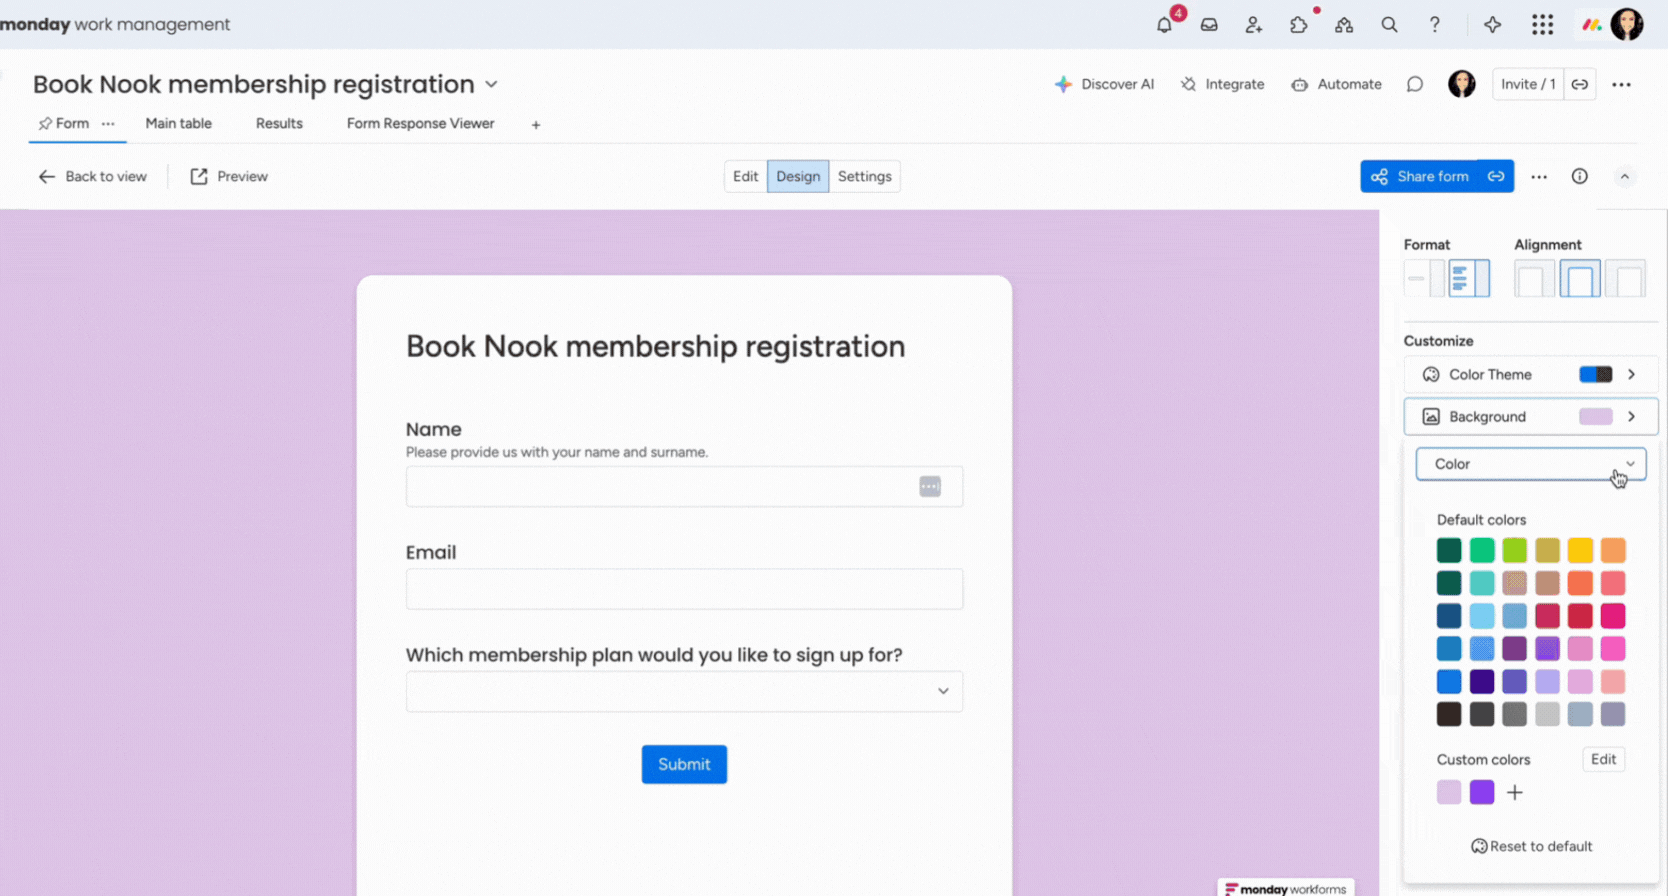The height and width of the screenshot is (896, 1668).
Task: Open the products switcher grid icon
Action: coord(1542,25)
